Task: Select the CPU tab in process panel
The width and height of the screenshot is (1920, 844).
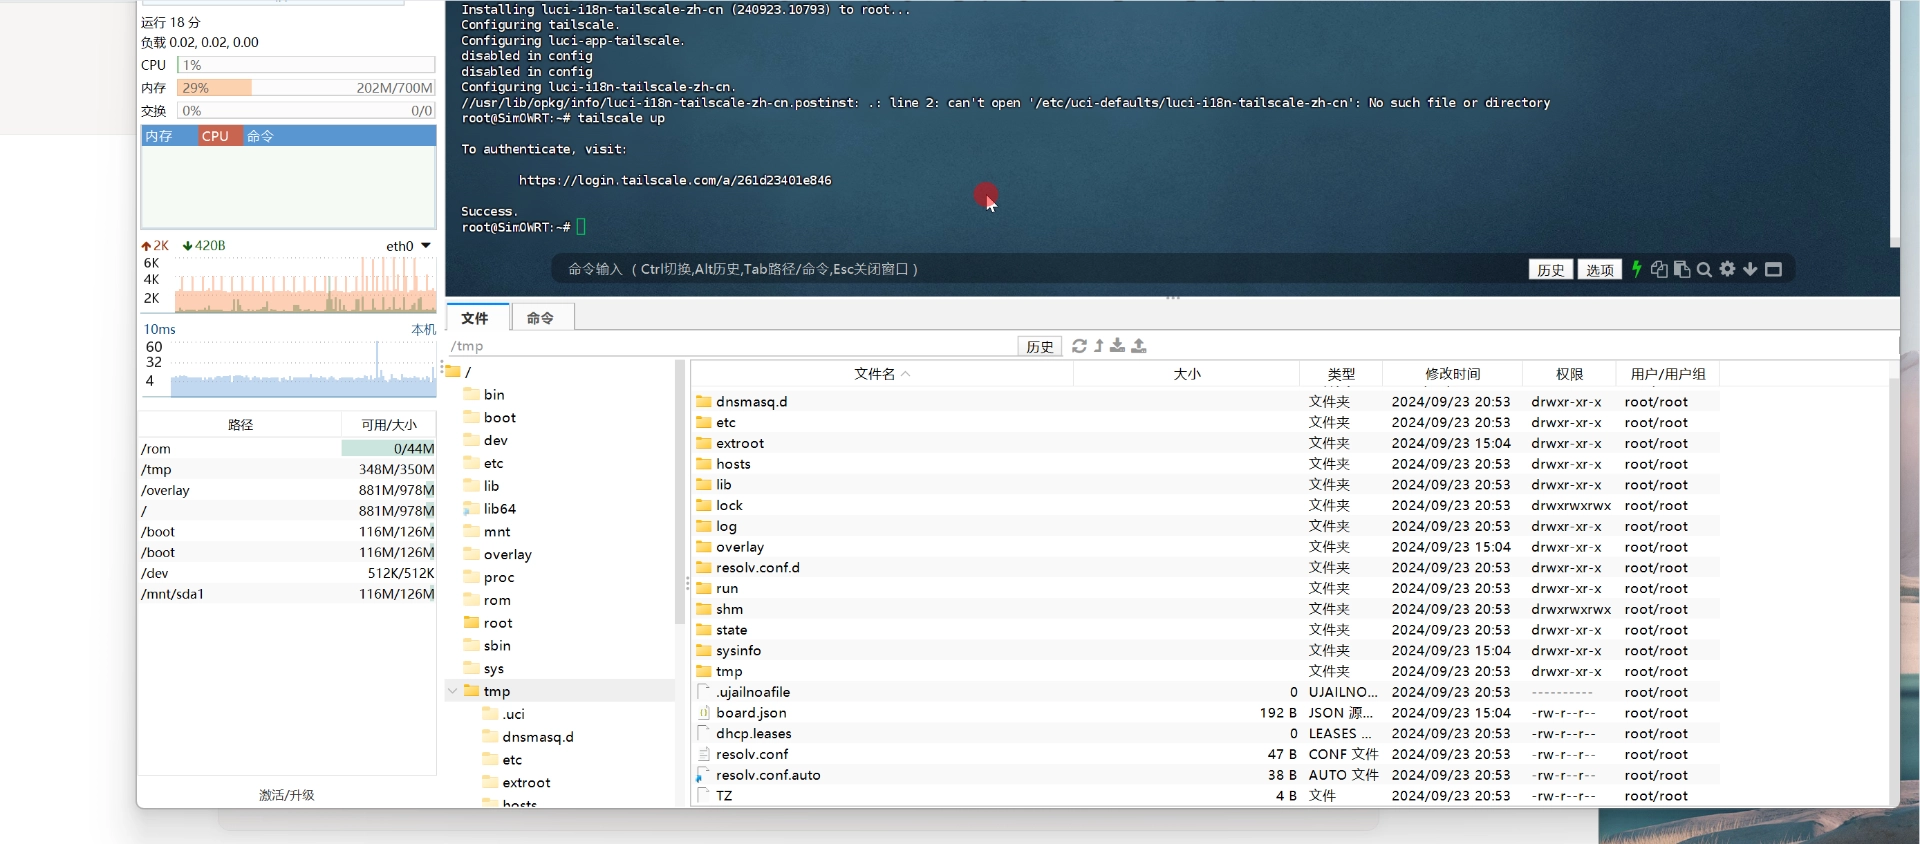Action: 215,136
